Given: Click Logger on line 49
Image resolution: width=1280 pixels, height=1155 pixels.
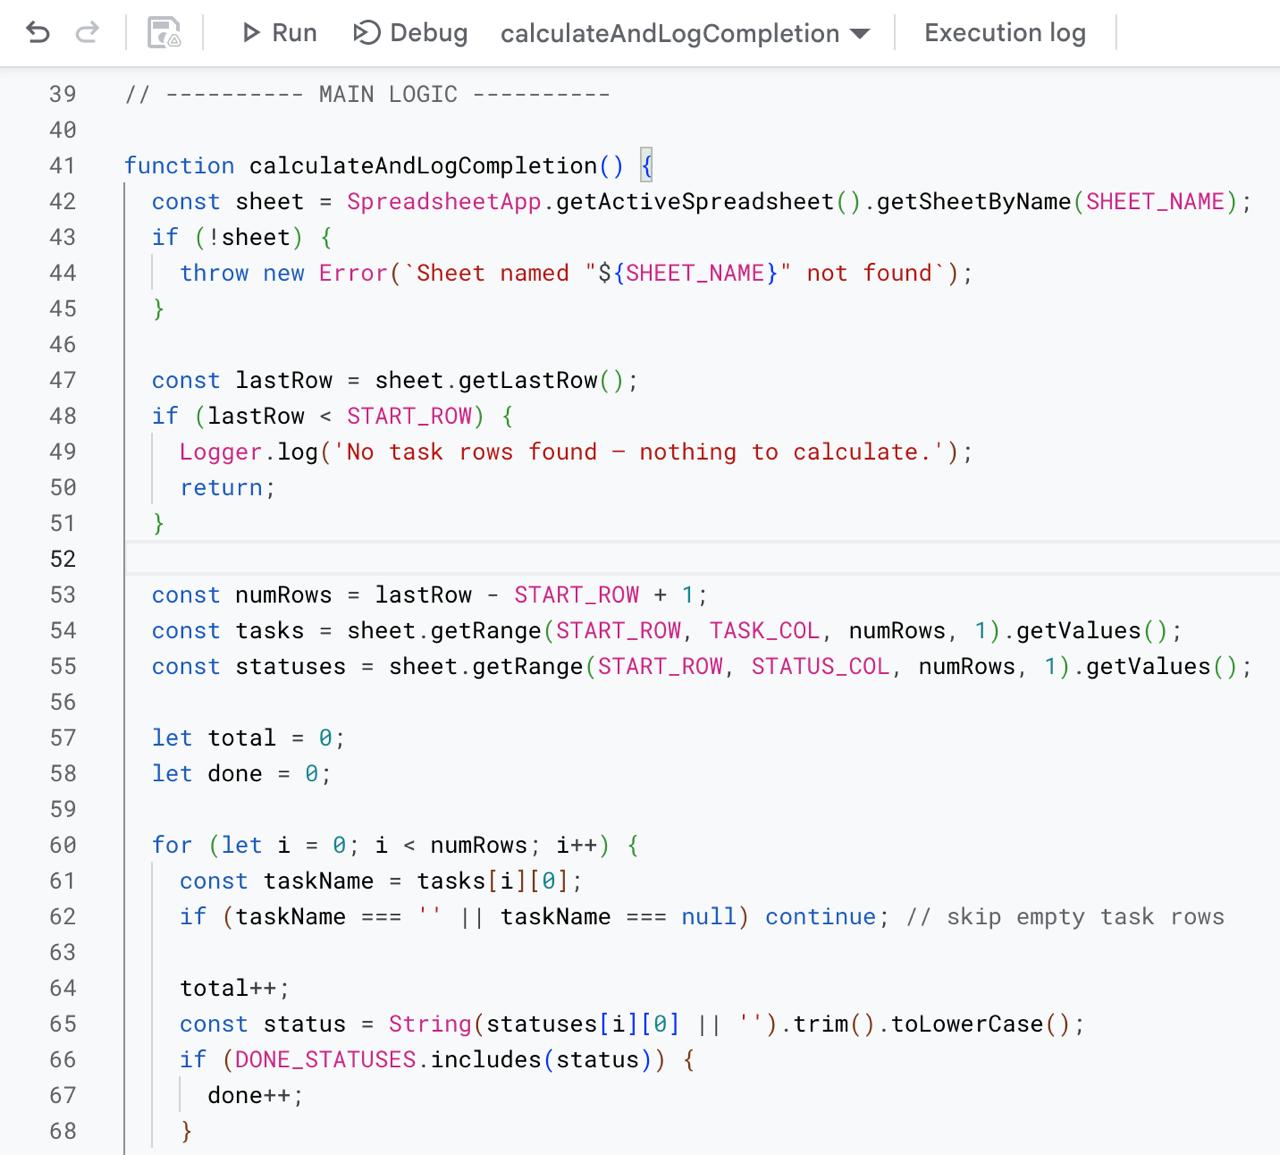Looking at the screenshot, I should tap(221, 452).
